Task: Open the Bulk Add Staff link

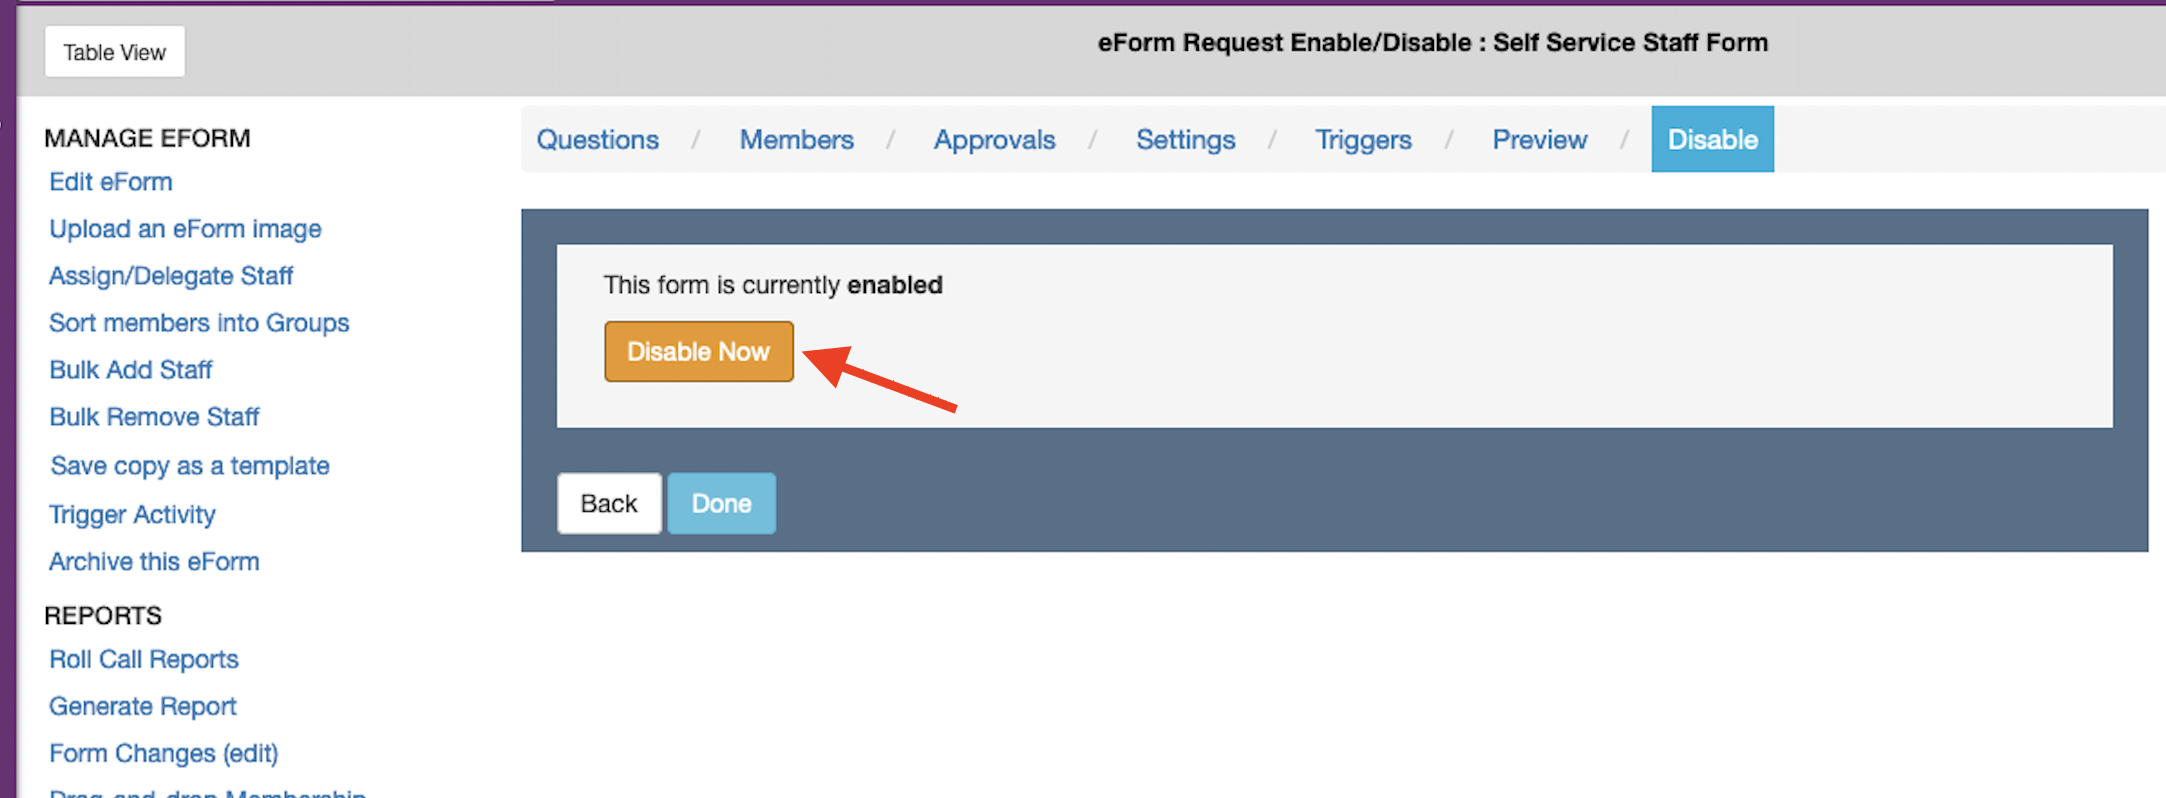Action: 131,370
